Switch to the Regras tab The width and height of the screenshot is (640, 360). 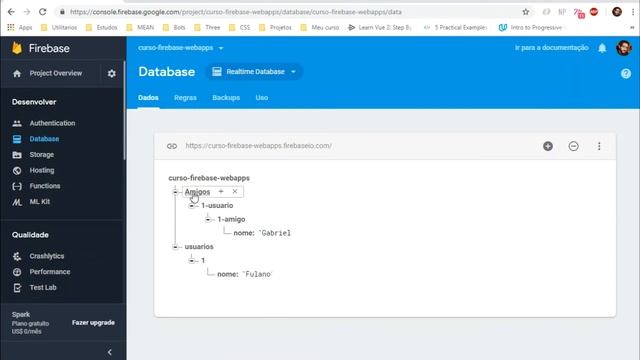click(185, 98)
